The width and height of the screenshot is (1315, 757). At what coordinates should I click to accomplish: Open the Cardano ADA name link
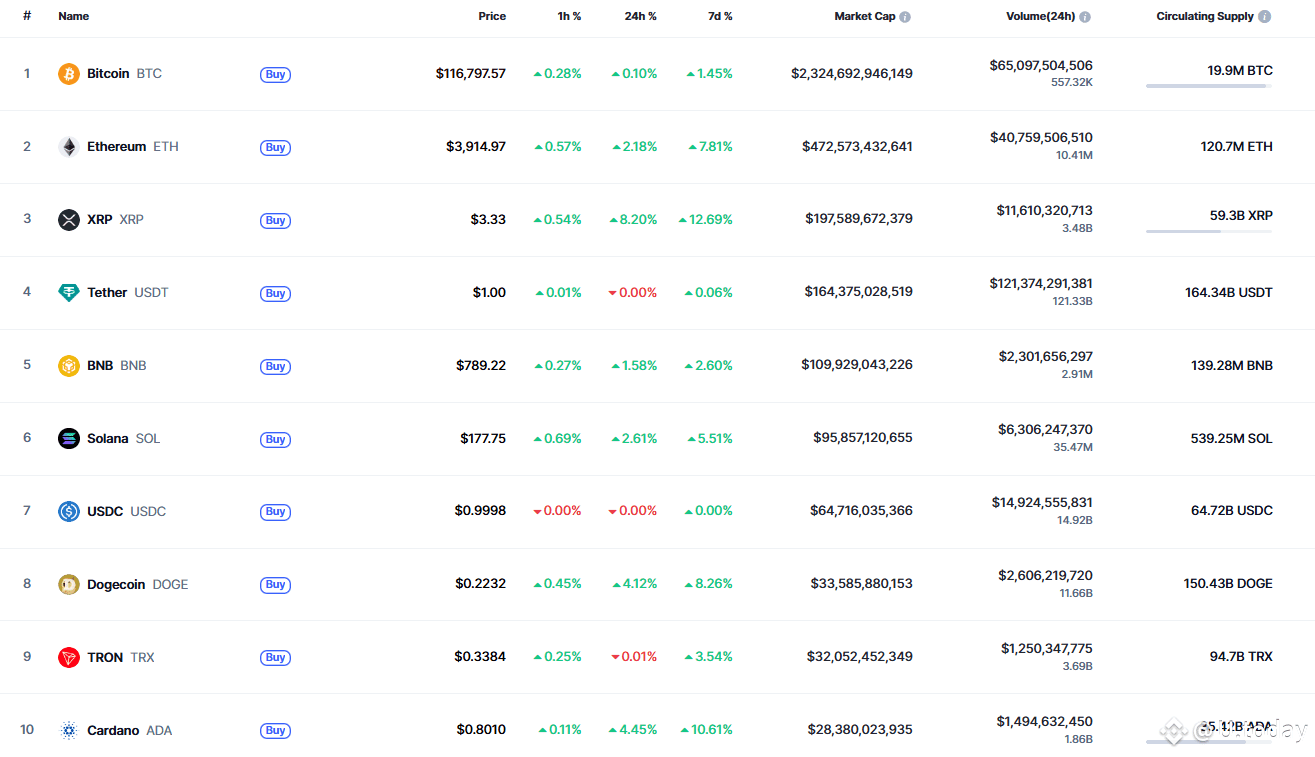click(129, 730)
